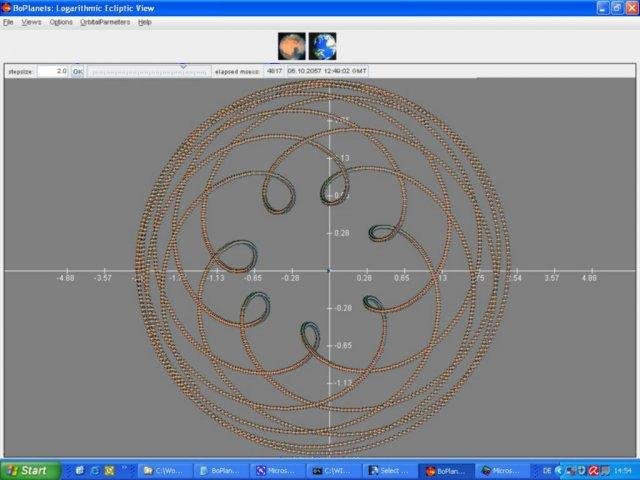Open the Help menu
The height and width of the screenshot is (480, 640).
coord(145,22)
